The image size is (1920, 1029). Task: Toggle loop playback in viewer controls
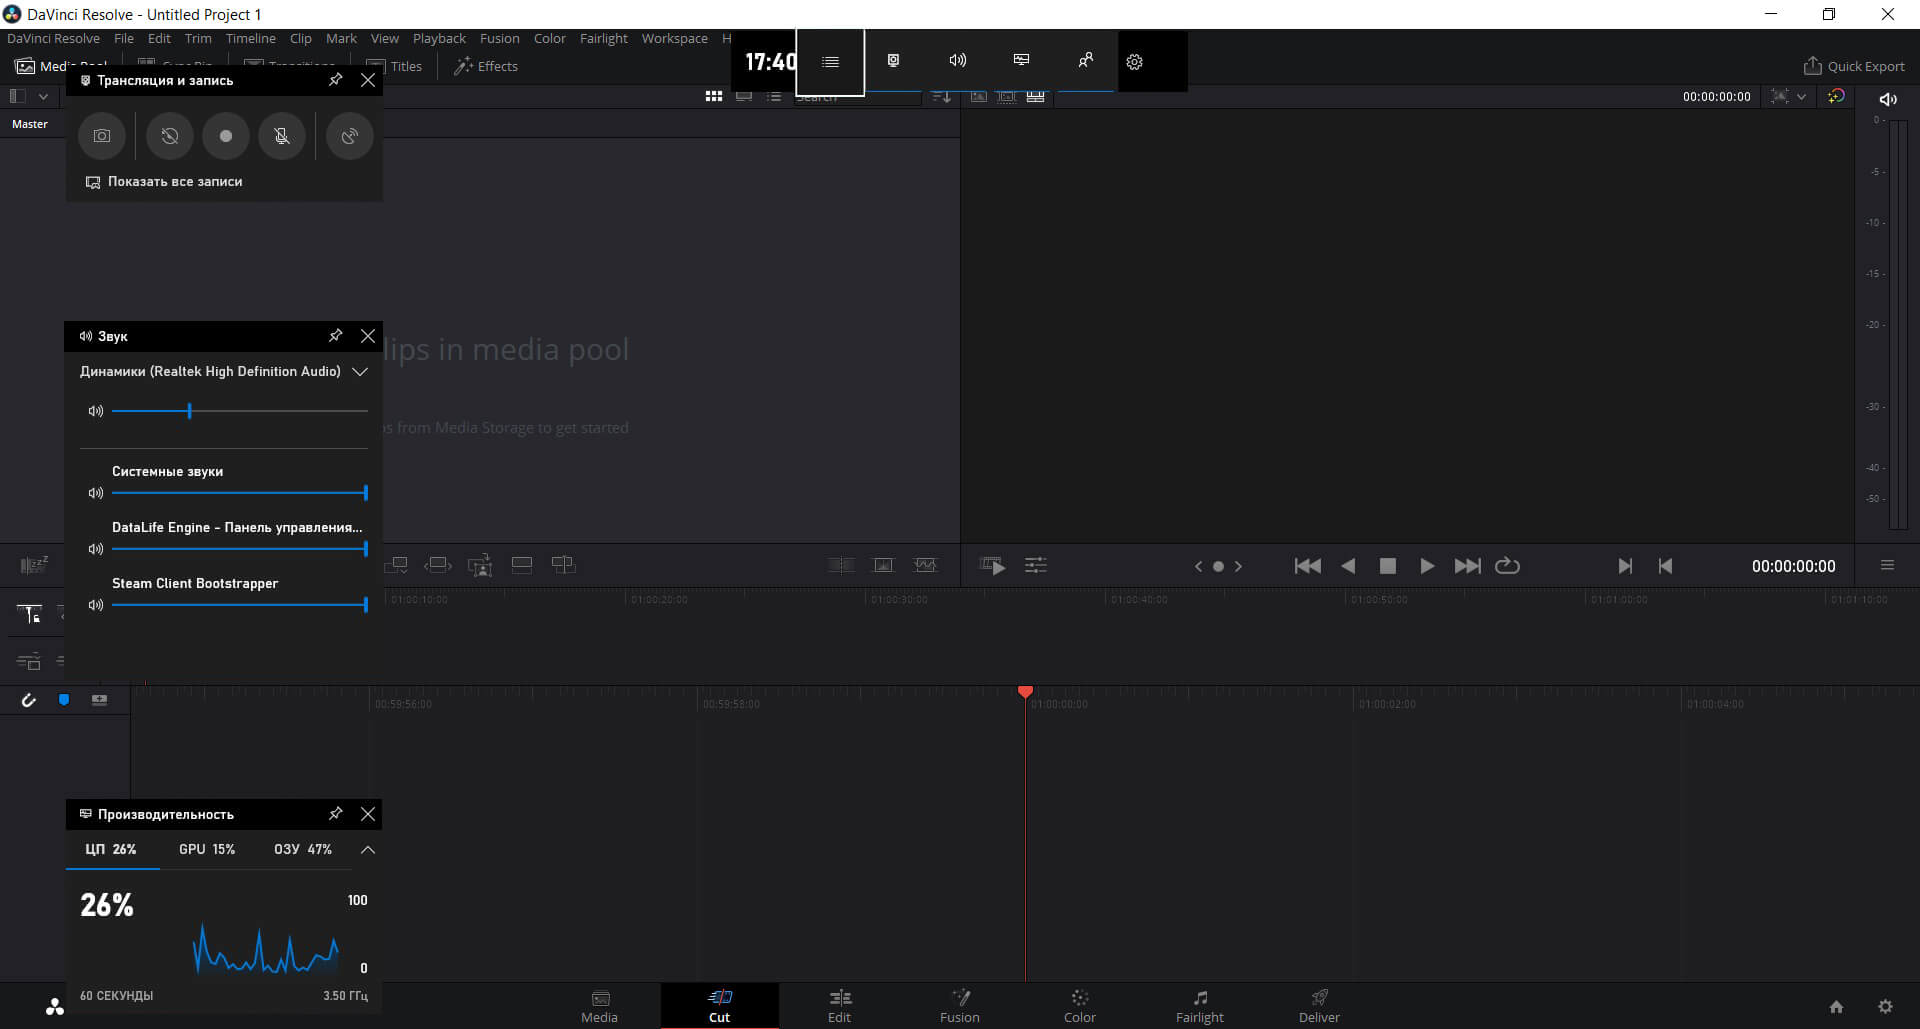point(1507,566)
